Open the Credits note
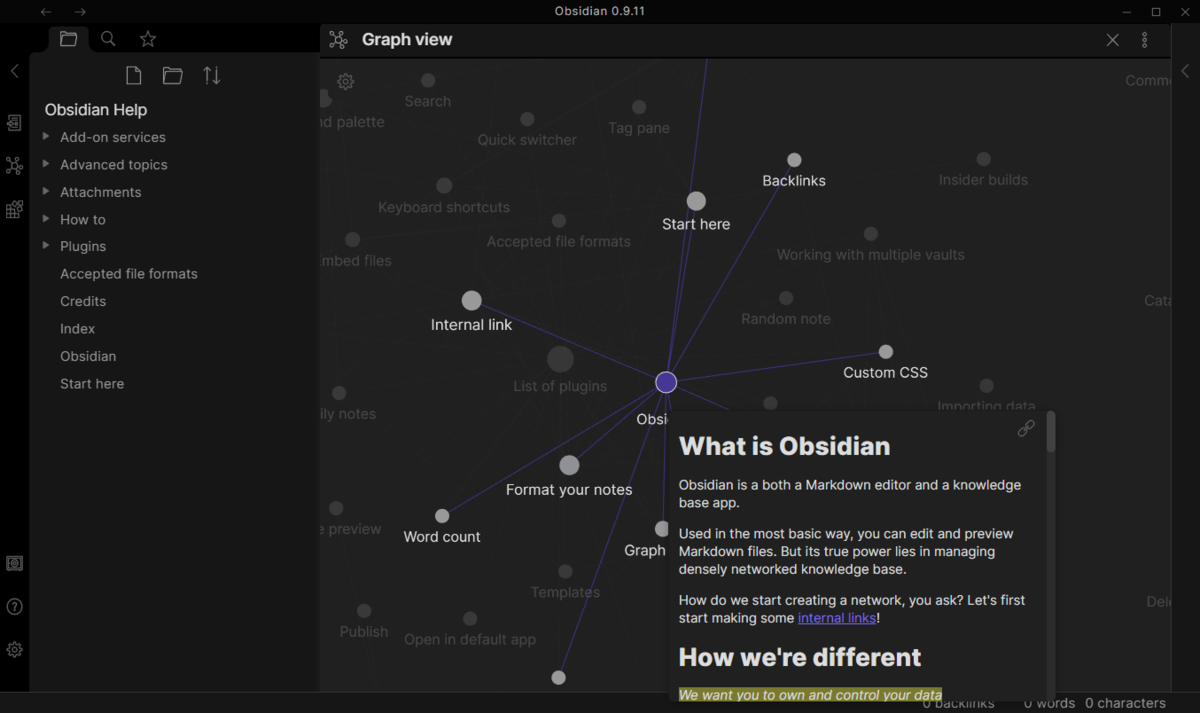 click(83, 301)
